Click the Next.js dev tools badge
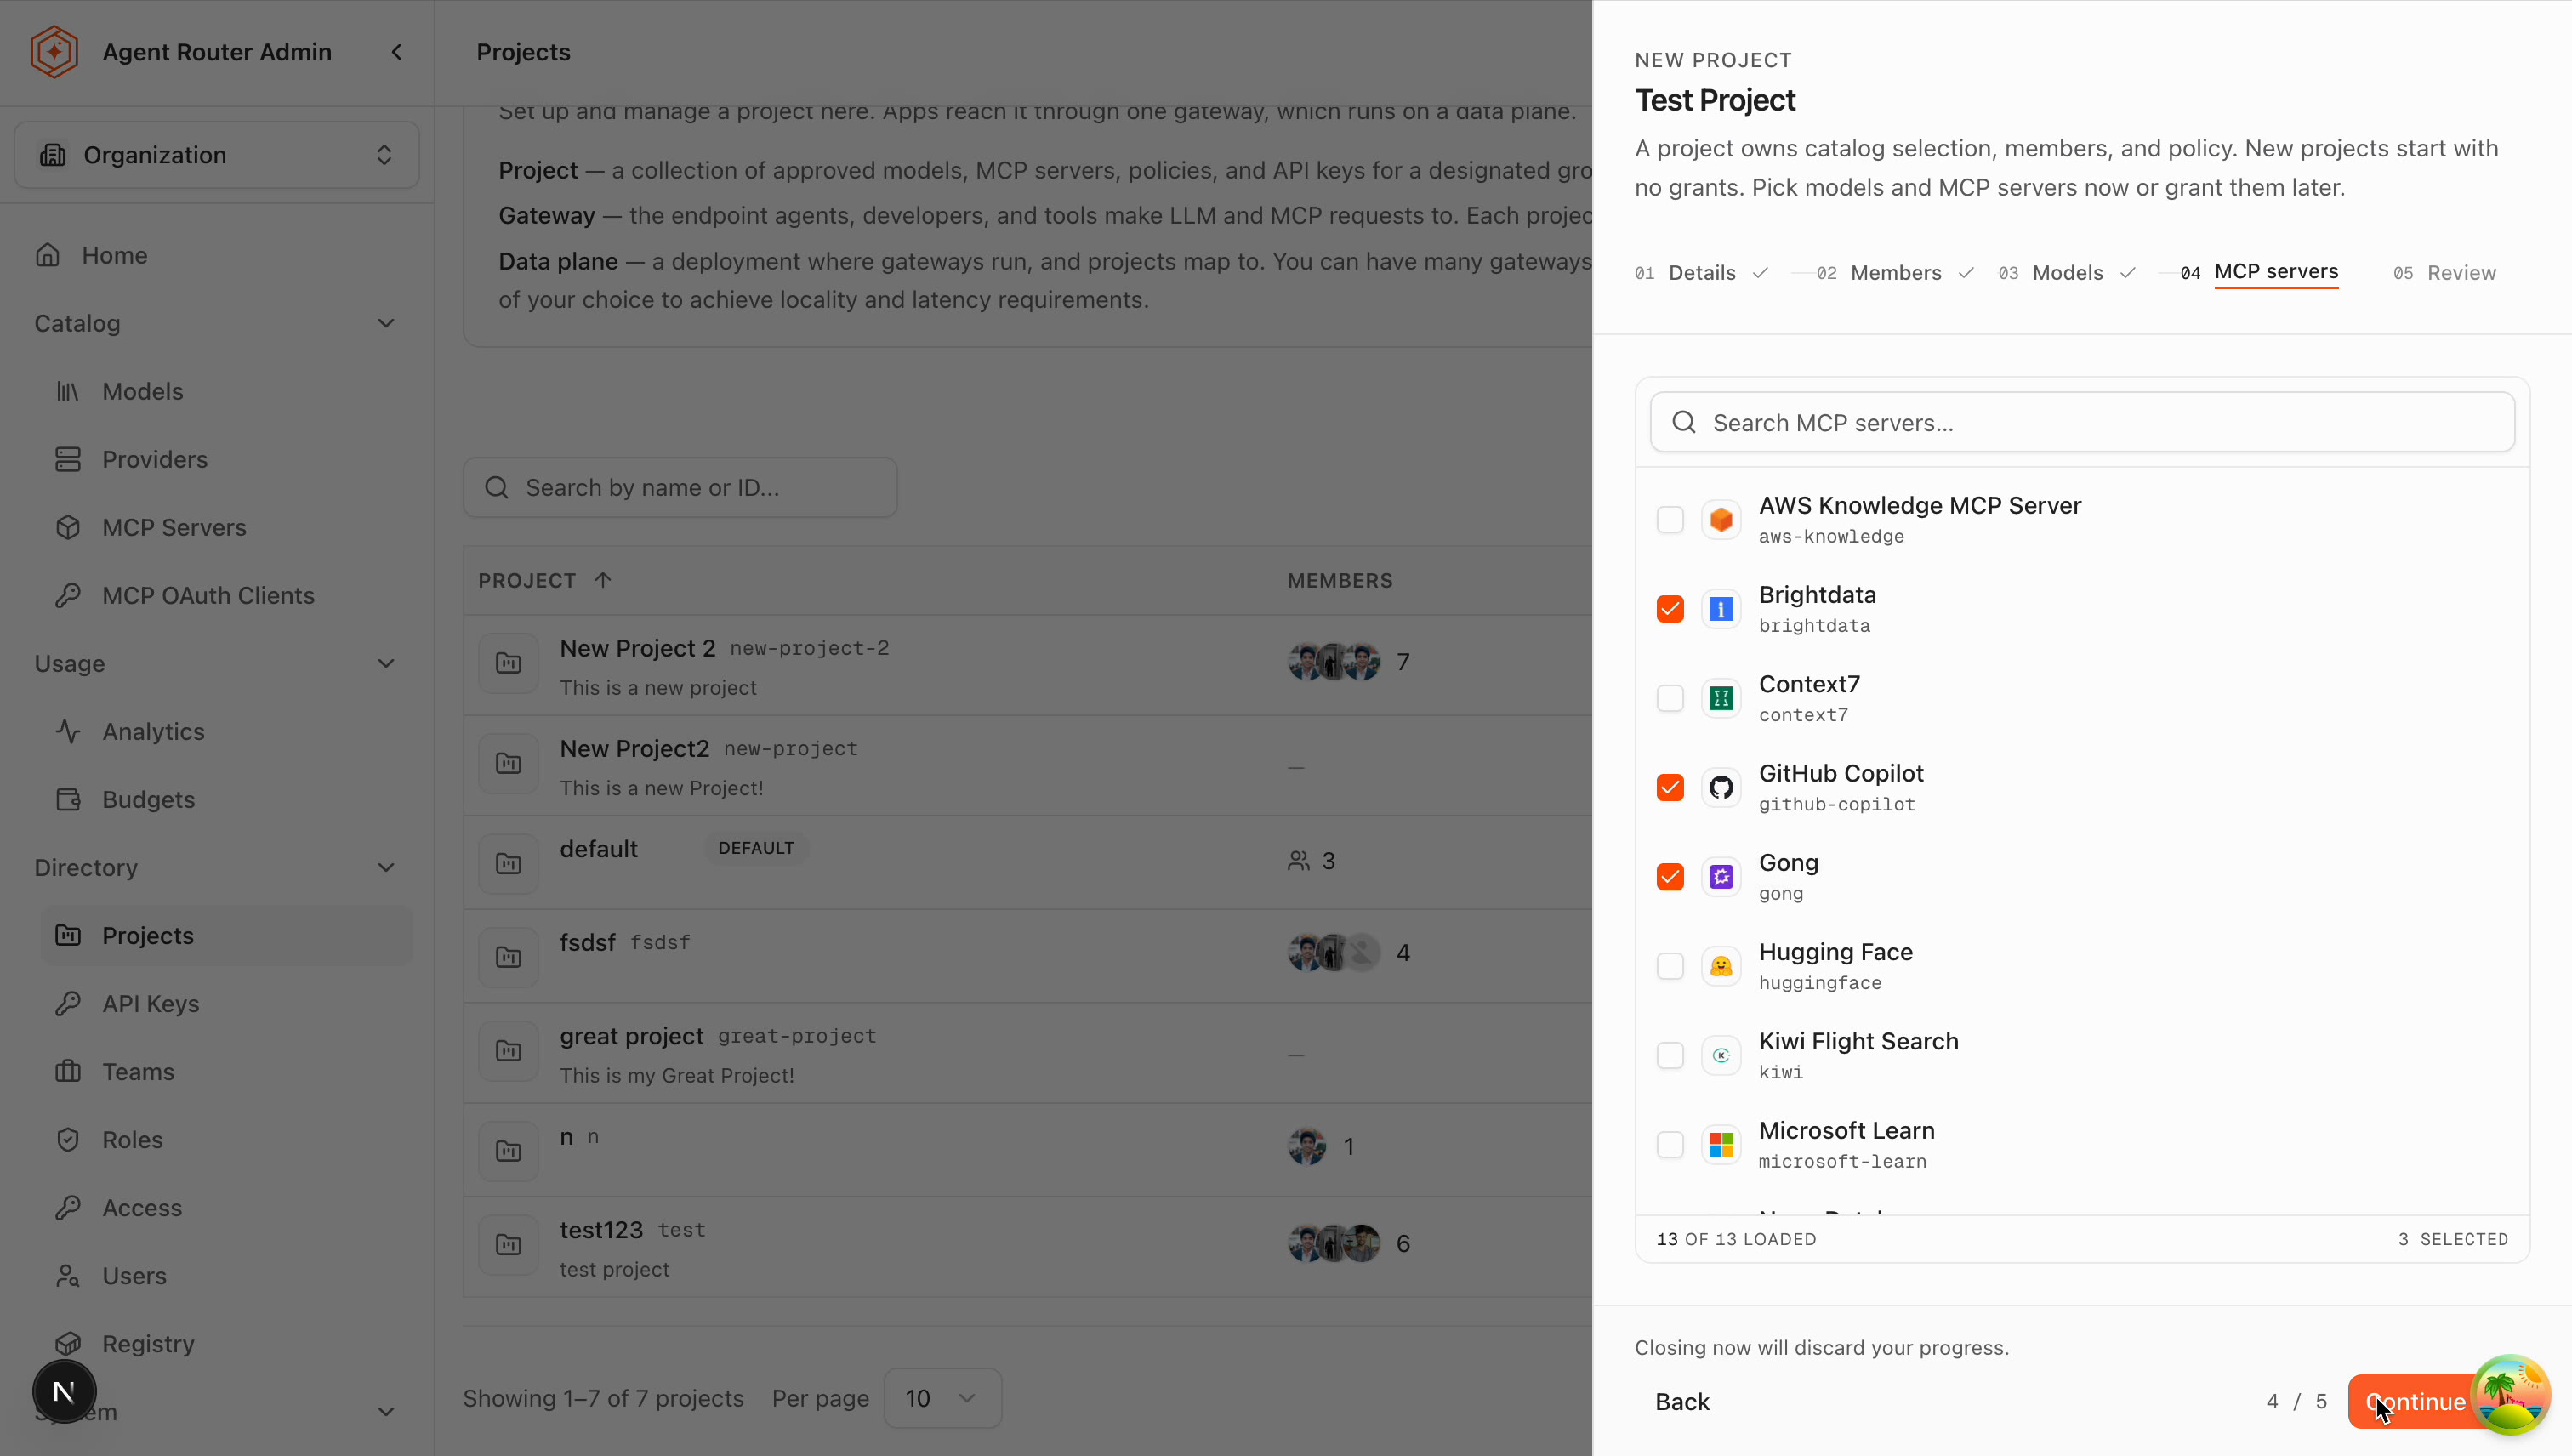The width and height of the screenshot is (2572, 1456). pos(64,1391)
